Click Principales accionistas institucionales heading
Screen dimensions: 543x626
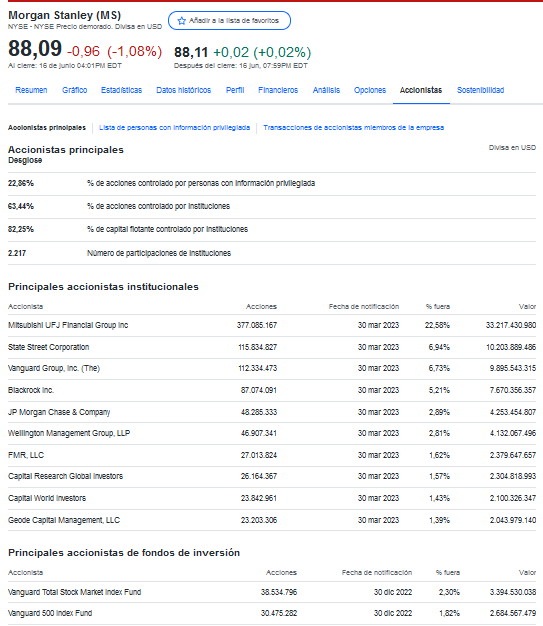coord(103,287)
